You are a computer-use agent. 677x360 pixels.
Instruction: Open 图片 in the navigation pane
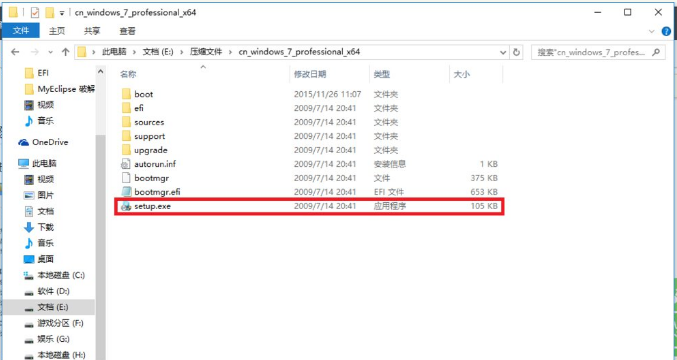pos(39,195)
